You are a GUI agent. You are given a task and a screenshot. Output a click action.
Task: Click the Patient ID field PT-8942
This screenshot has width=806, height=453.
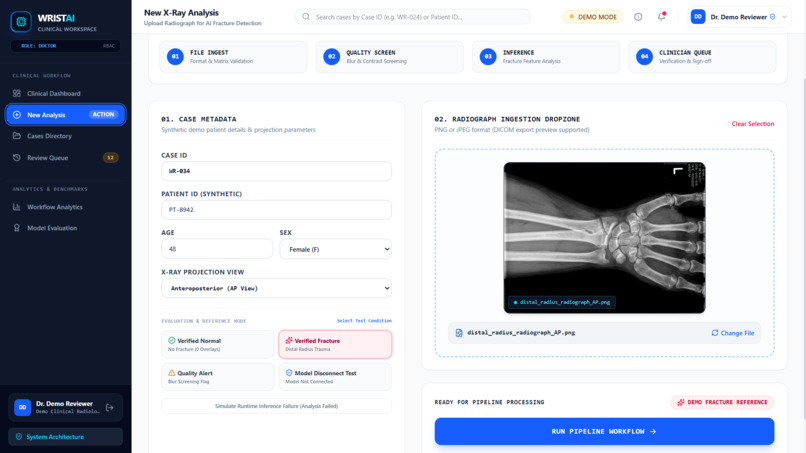click(x=277, y=210)
